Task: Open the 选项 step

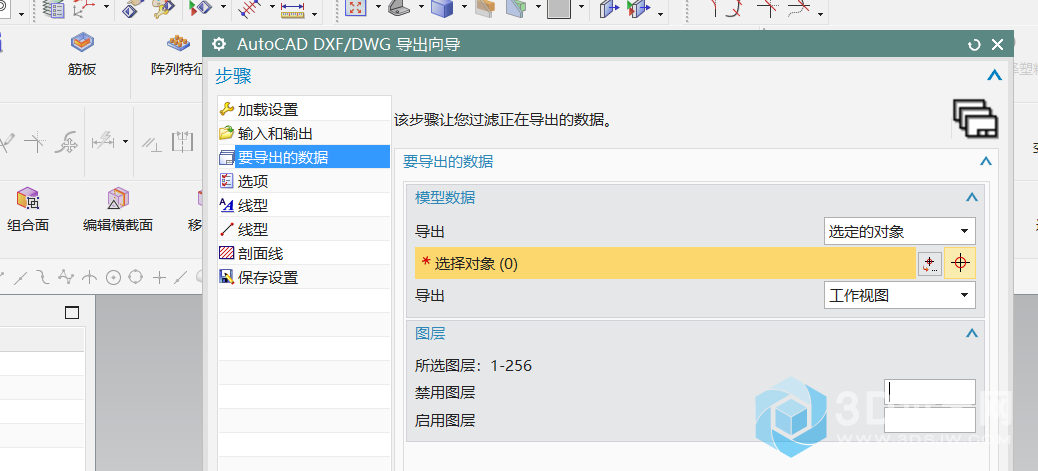Action: [304, 181]
